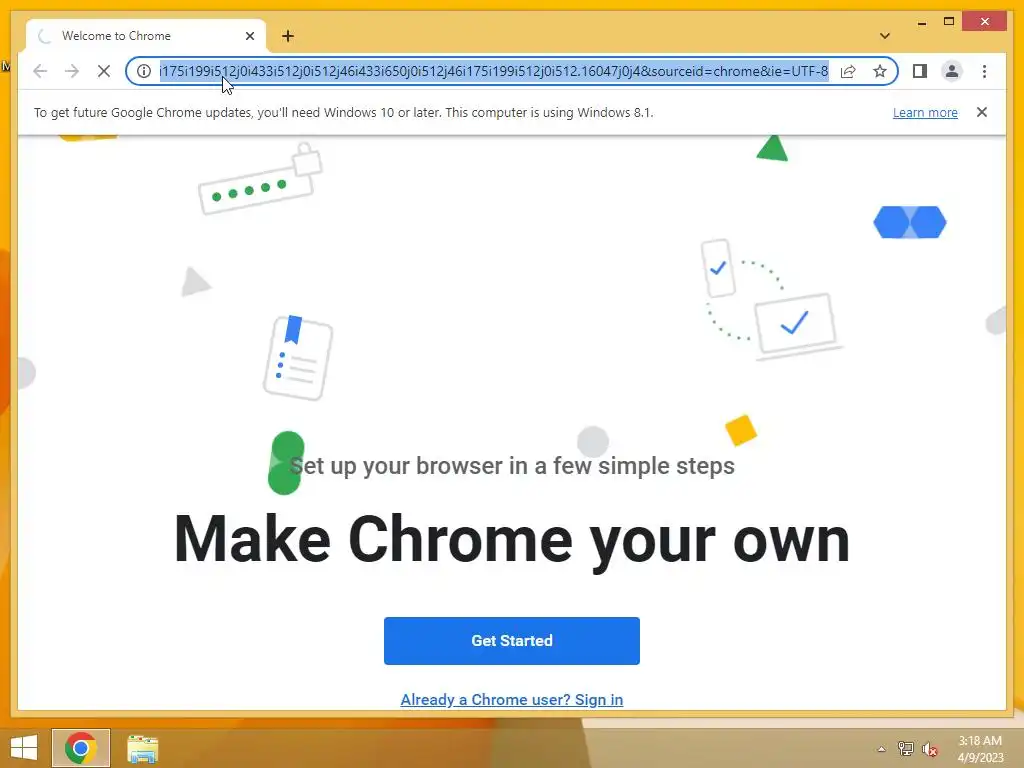Minimize the Chrome window
Screen dimensions: 1024x768
pyautogui.click(x=921, y=22)
